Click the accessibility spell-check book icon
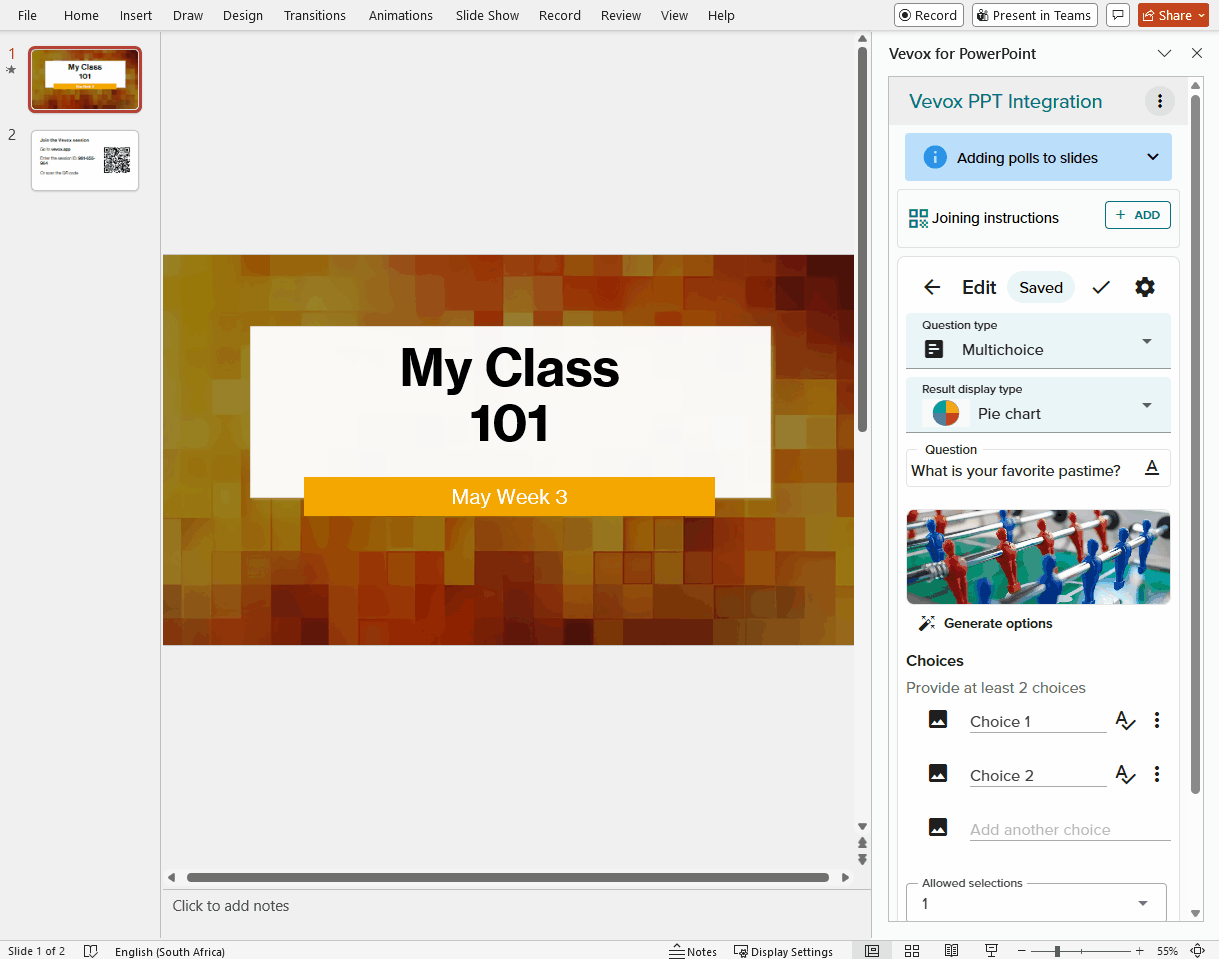 click(90, 951)
